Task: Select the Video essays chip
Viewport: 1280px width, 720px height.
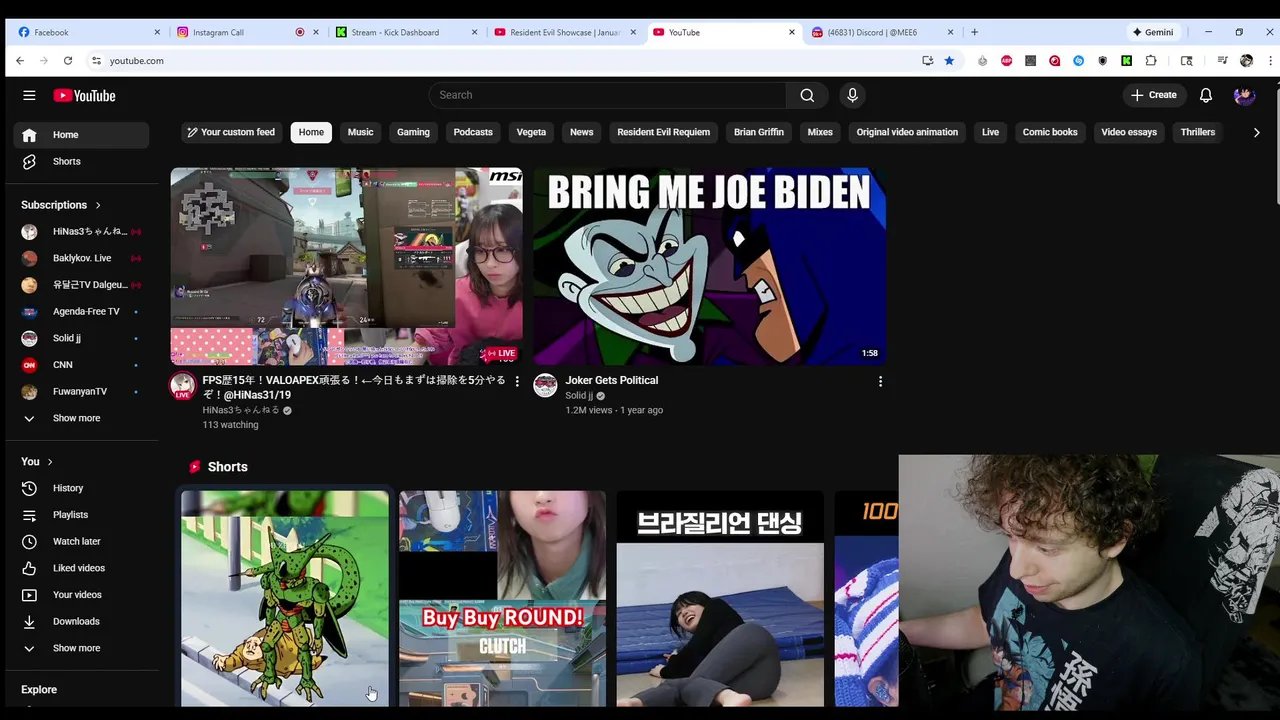Action: point(1129,132)
